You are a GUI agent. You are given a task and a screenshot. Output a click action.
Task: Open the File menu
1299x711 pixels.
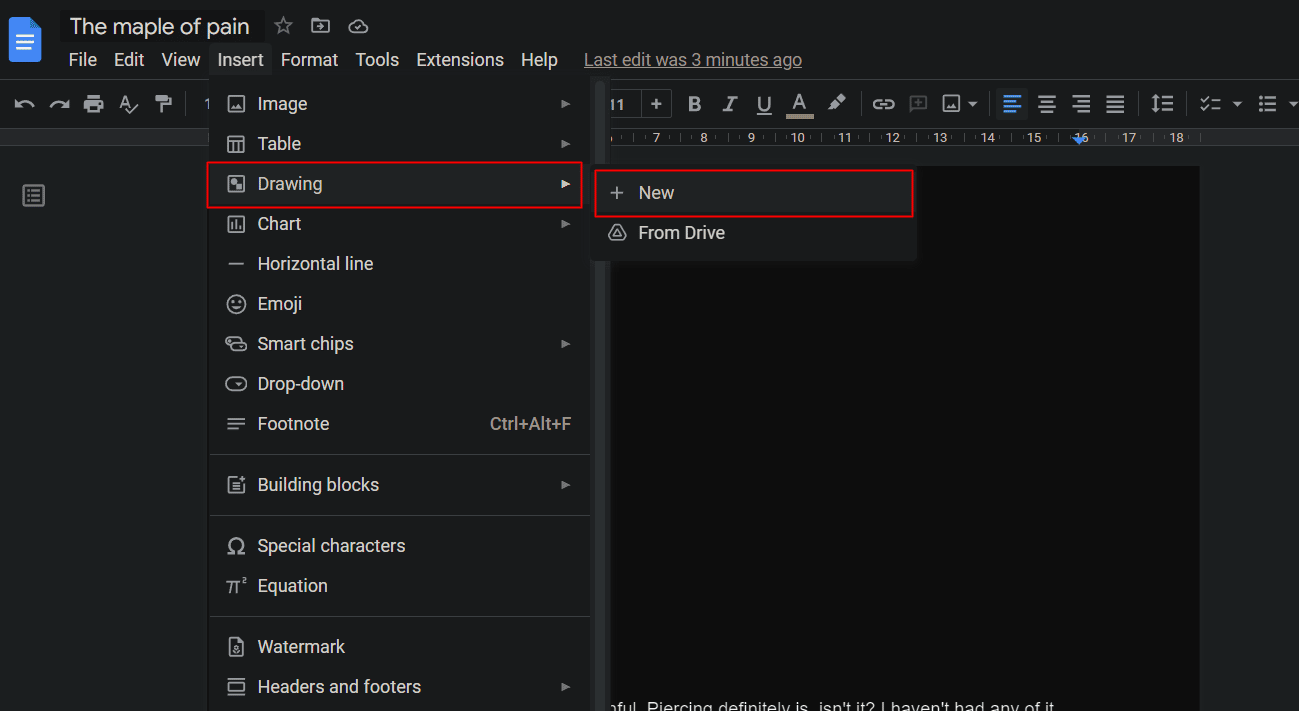coord(83,60)
